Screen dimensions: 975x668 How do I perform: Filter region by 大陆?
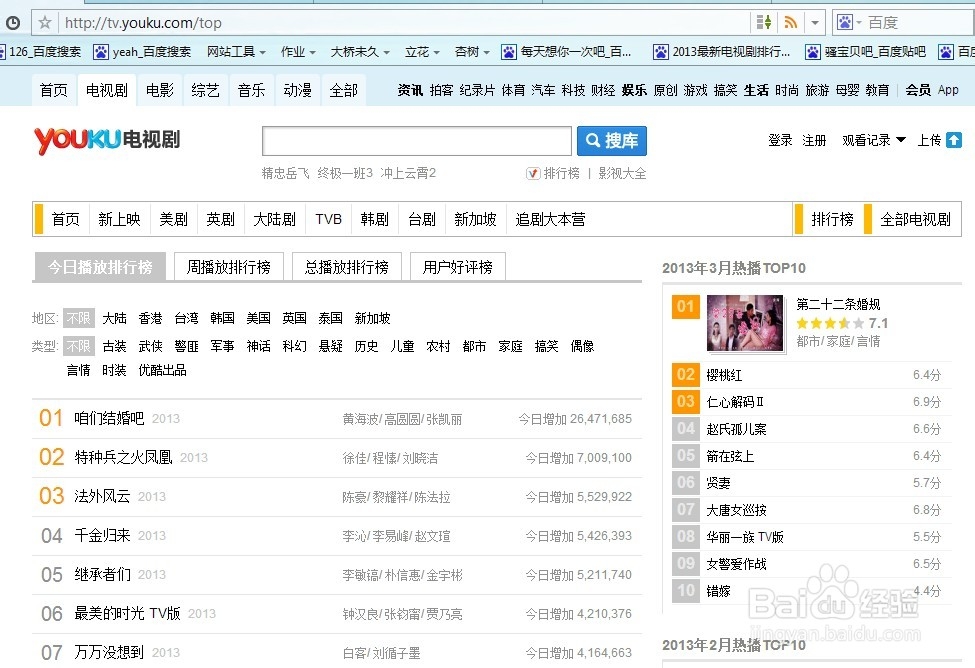(114, 318)
